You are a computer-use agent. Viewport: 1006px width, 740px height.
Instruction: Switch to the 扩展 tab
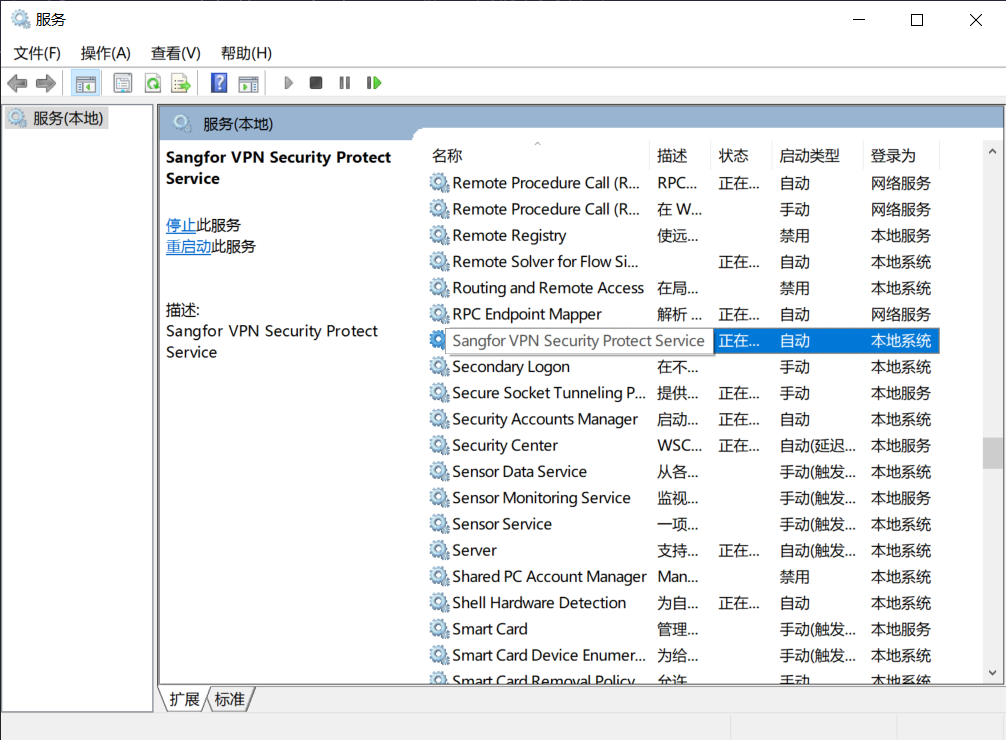click(x=184, y=699)
